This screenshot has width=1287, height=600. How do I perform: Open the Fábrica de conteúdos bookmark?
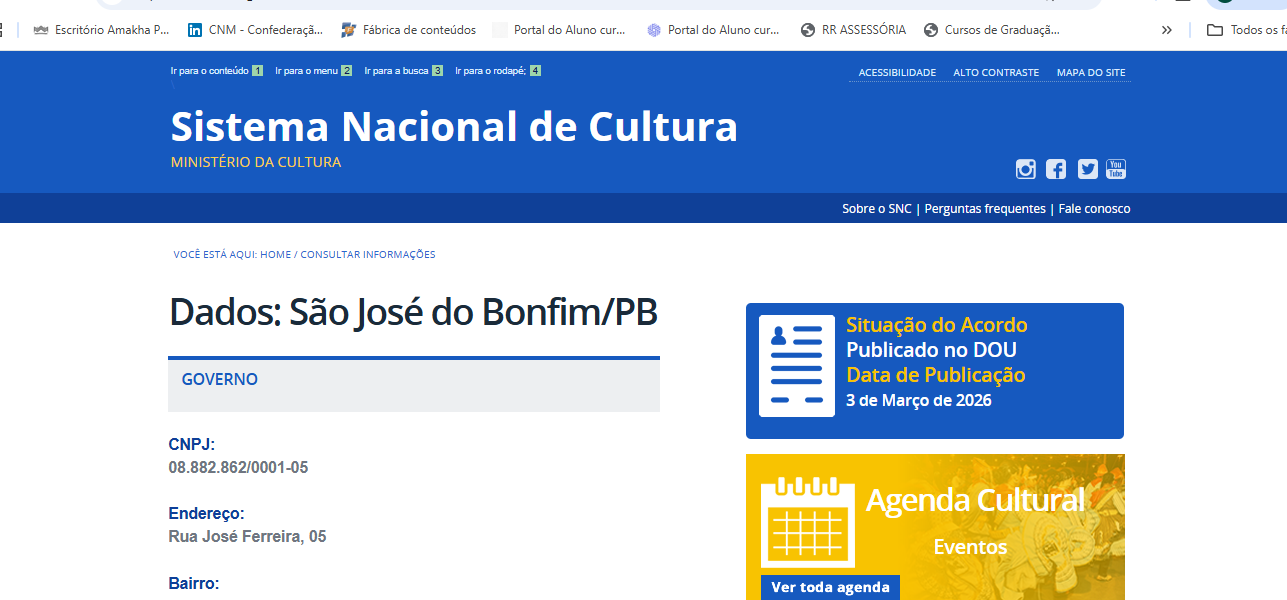[409, 30]
